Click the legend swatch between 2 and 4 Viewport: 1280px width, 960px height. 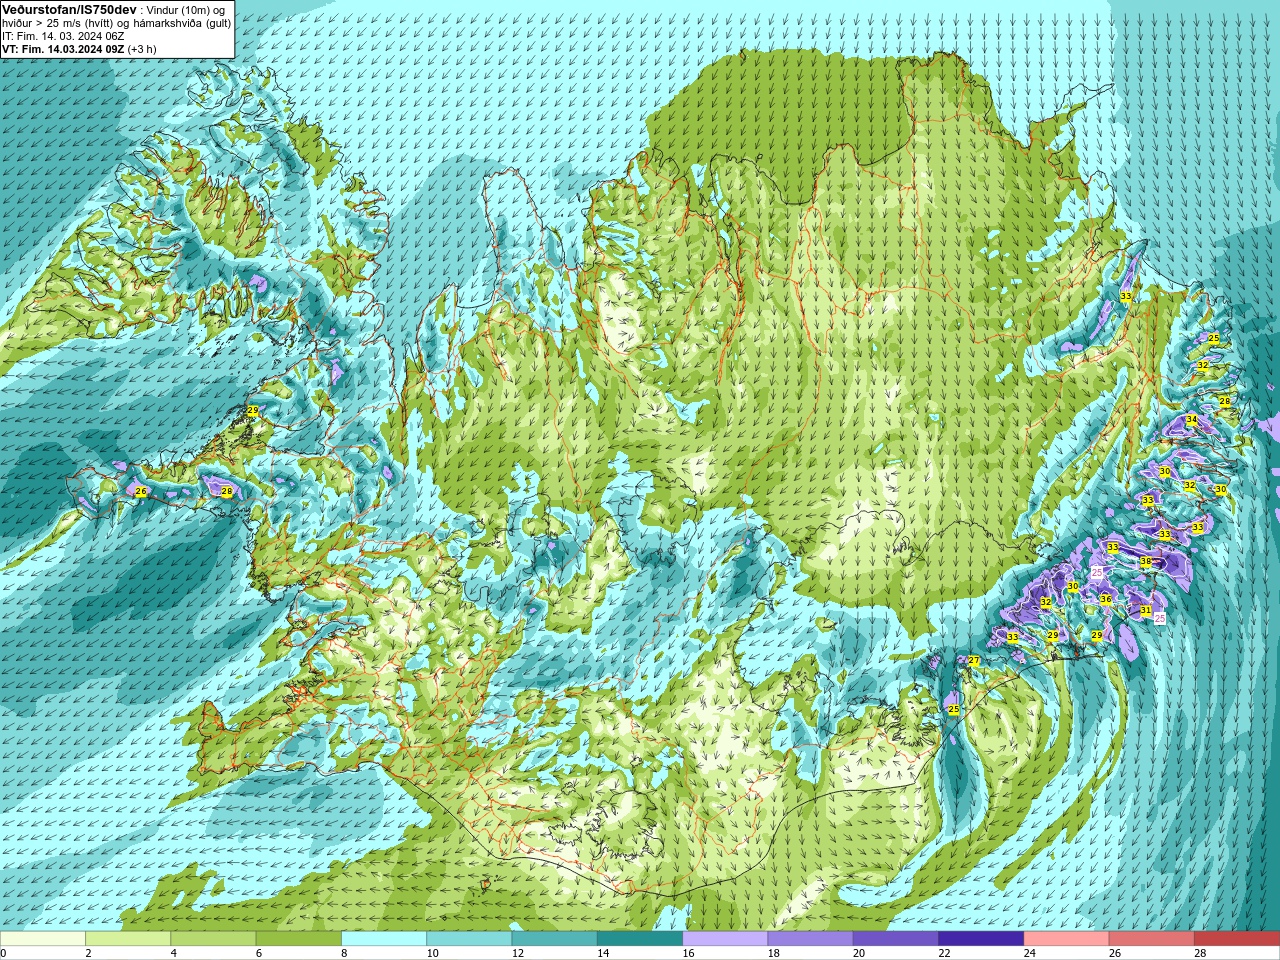[128, 939]
